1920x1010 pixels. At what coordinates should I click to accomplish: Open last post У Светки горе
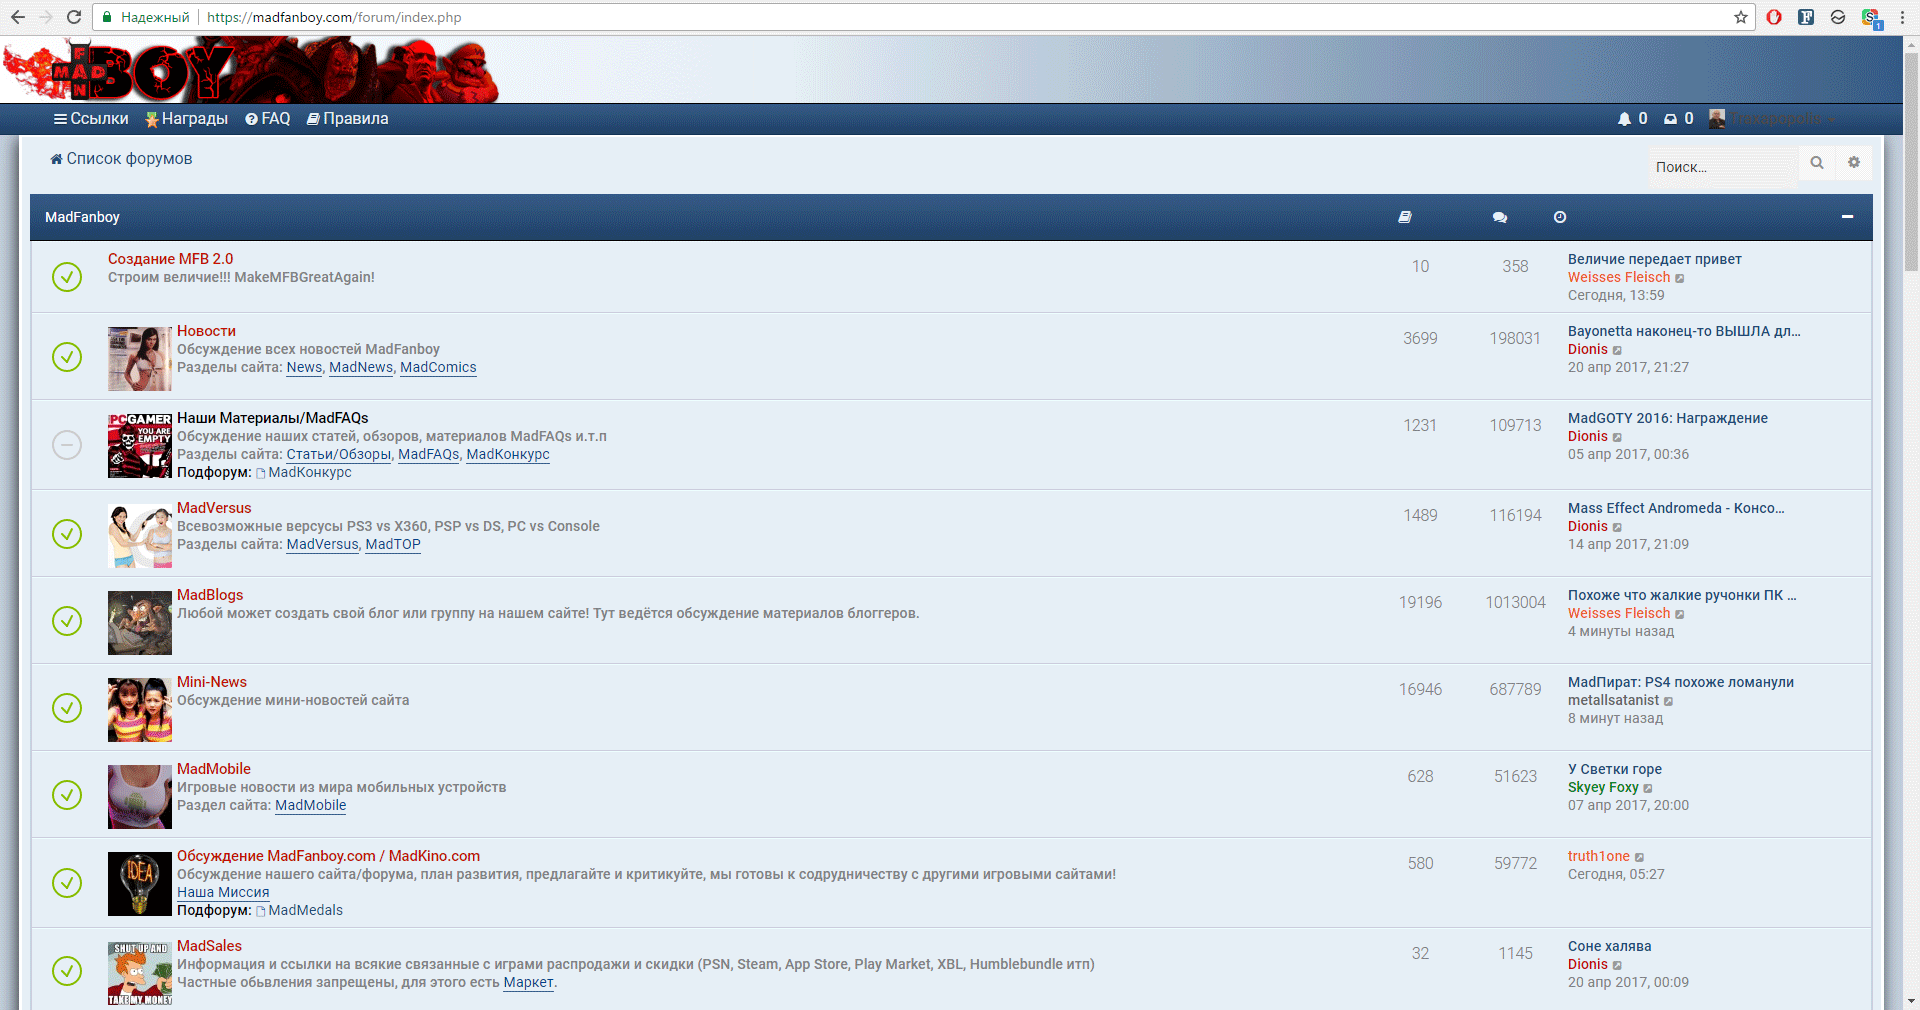1615,769
